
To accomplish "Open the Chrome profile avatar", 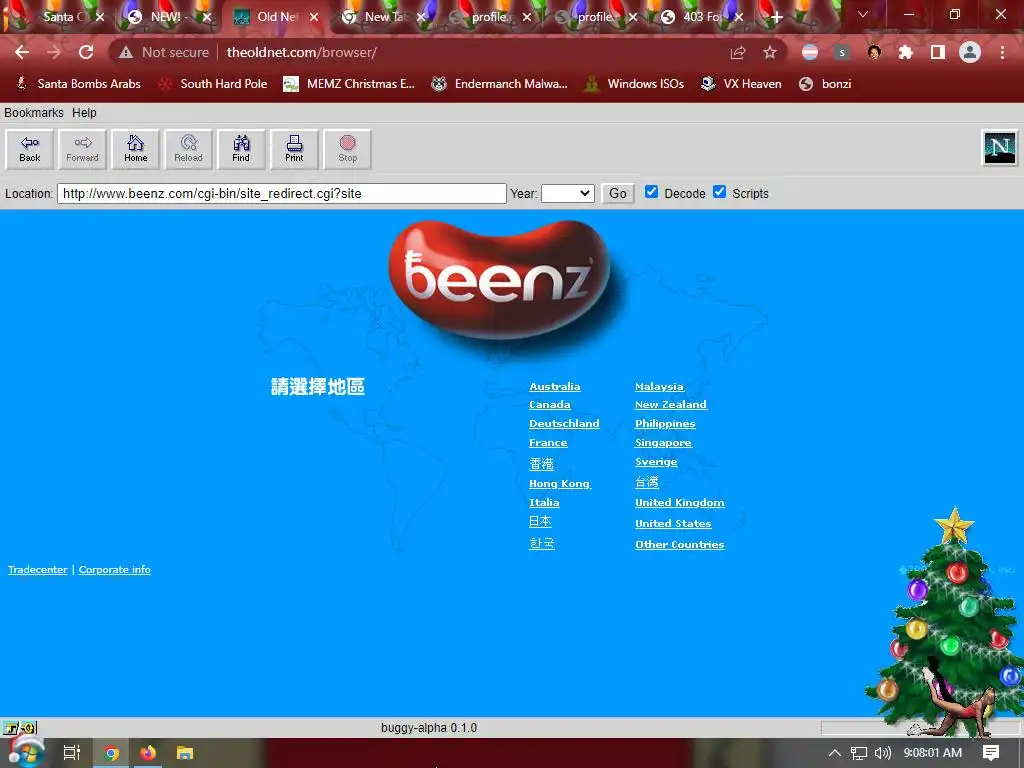I will tap(970, 52).
